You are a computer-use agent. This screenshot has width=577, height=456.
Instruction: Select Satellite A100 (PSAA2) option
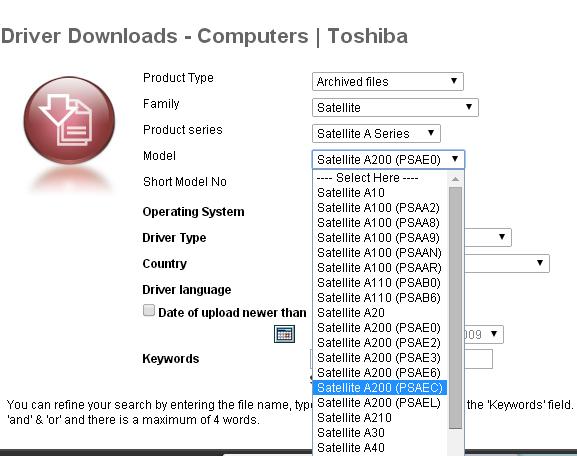380,208
